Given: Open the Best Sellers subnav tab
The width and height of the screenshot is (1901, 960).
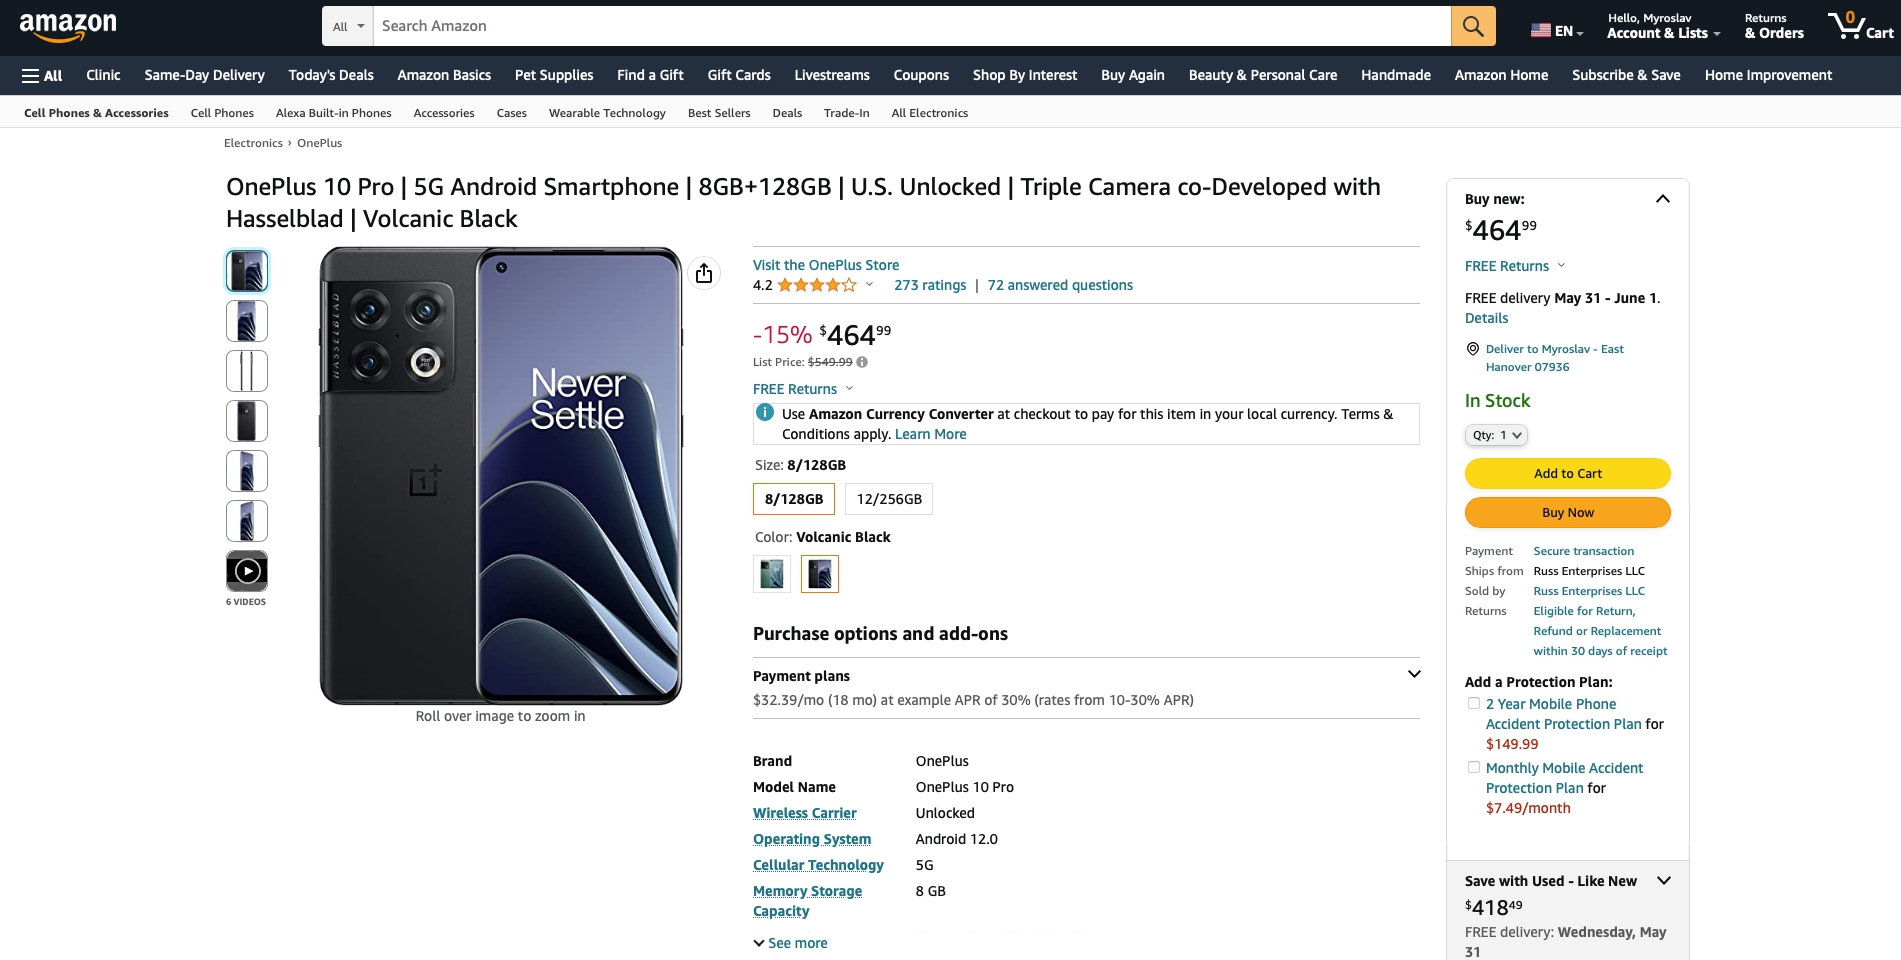Looking at the screenshot, I should click(x=719, y=113).
